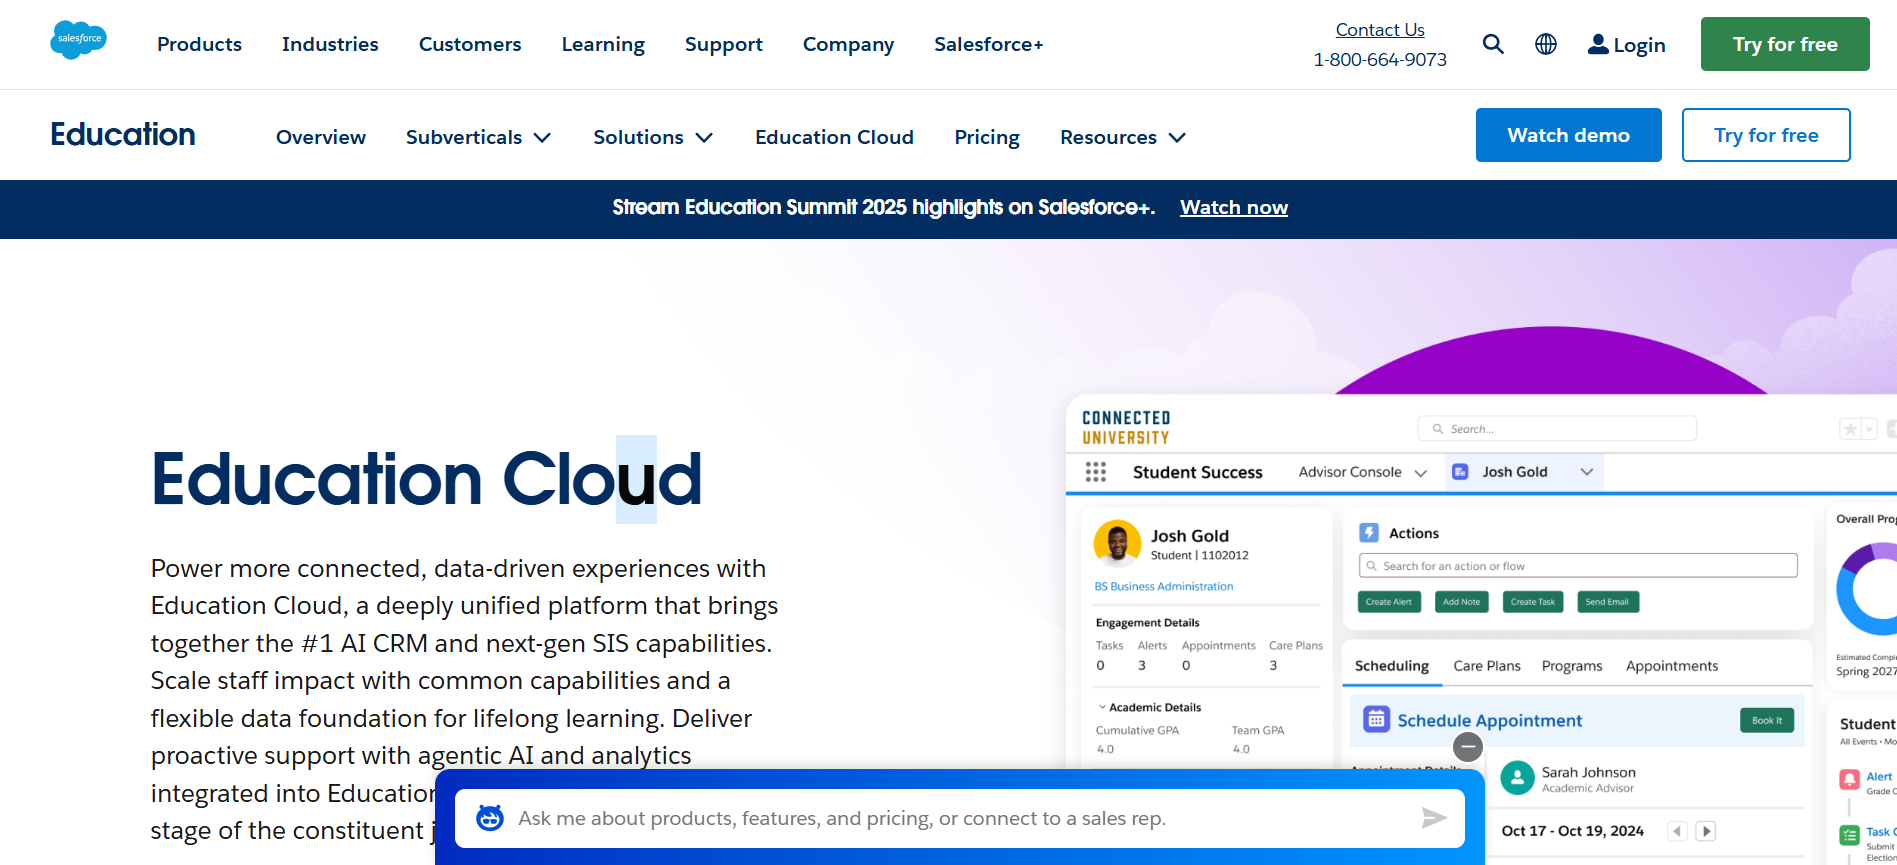Expand the Subverticals menu
This screenshot has height=865, width=1897.
[x=478, y=137]
